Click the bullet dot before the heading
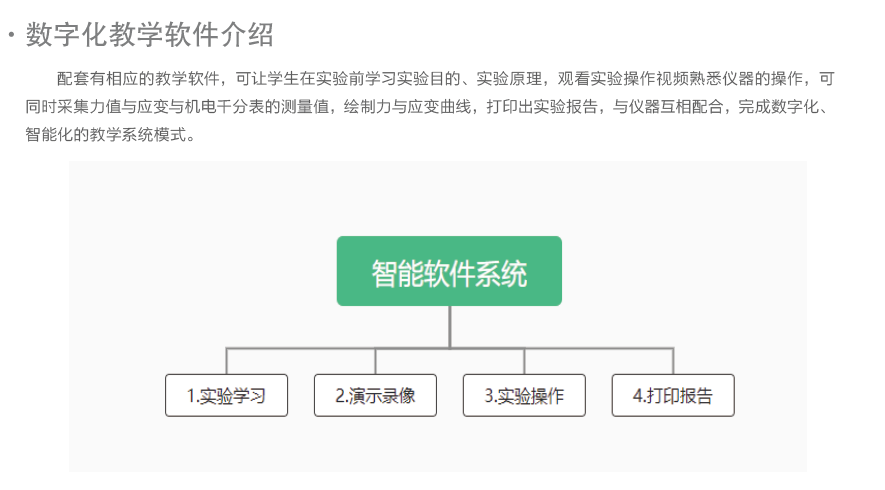Viewport: 885px width, 490px height. 11,37
